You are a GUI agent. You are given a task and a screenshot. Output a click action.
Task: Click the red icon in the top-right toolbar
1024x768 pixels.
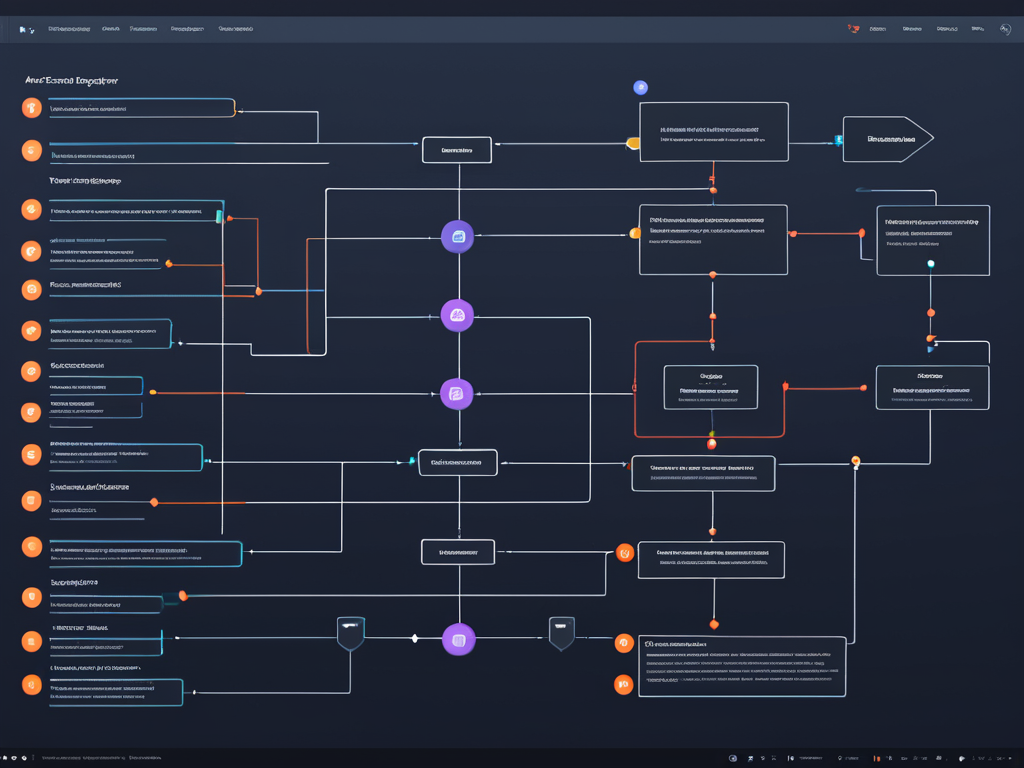[853, 29]
